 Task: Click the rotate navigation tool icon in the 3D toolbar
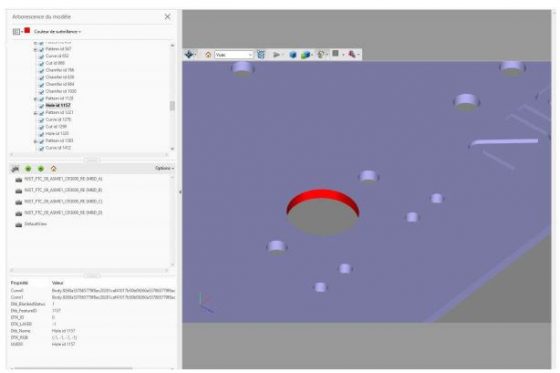pos(189,54)
